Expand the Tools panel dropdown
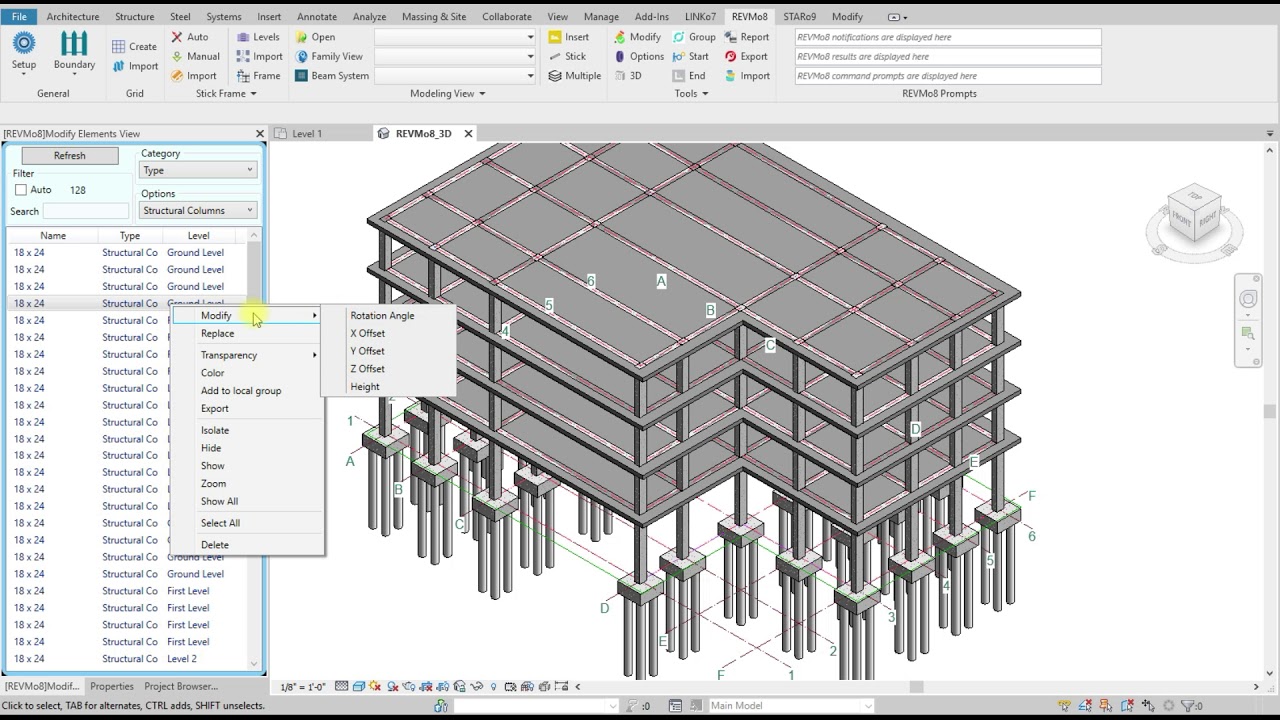This screenshot has width=1280, height=720. tap(691, 93)
